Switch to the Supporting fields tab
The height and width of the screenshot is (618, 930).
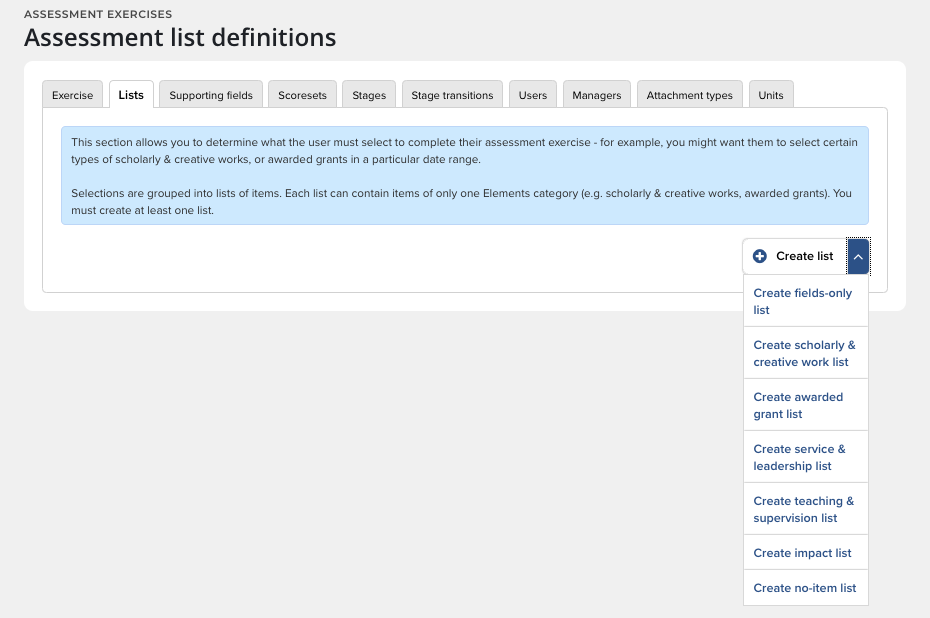[x=211, y=95]
